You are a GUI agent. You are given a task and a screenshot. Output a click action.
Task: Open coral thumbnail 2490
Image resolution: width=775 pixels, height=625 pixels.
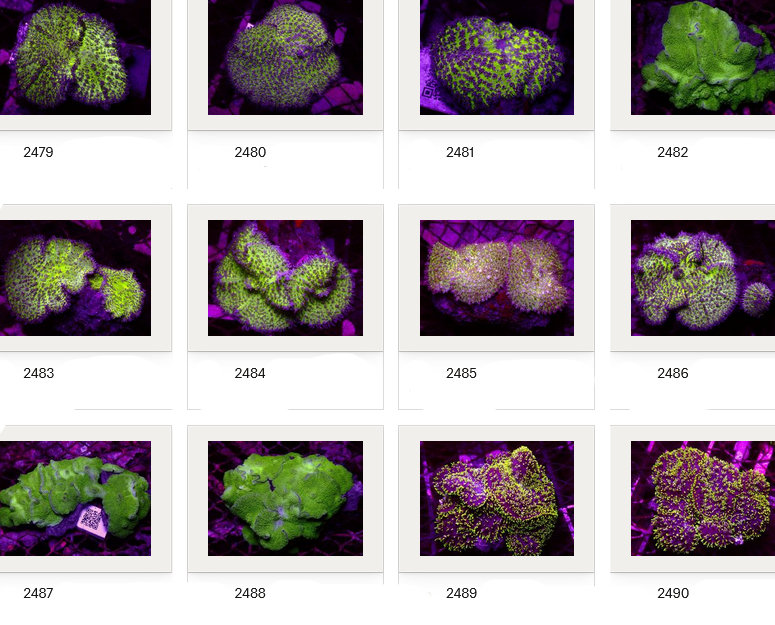pos(703,499)
